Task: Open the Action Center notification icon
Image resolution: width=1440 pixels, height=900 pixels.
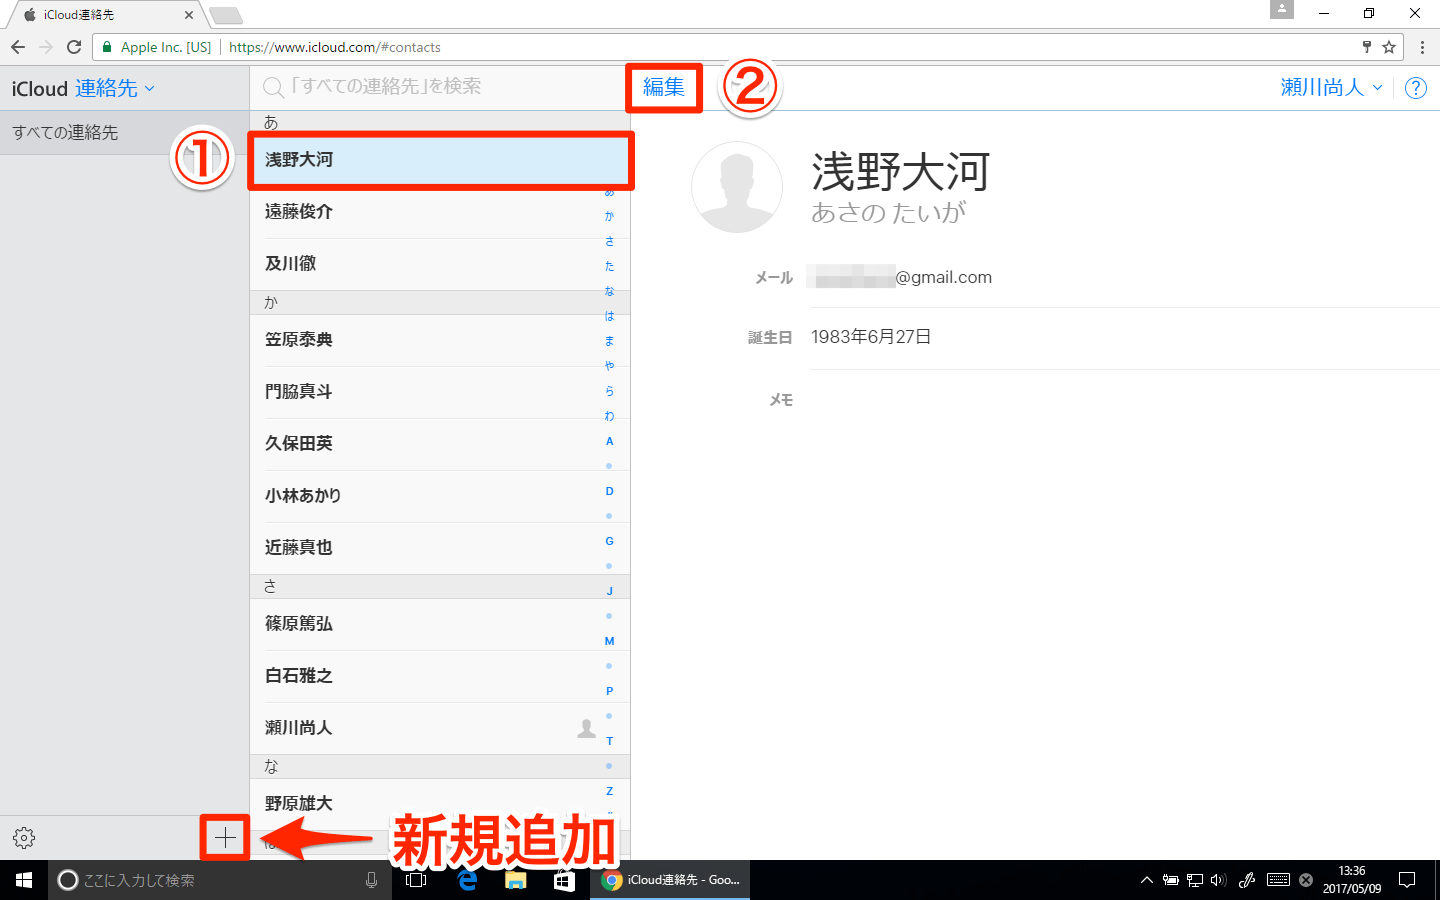Action: (x=1407, y=880)
